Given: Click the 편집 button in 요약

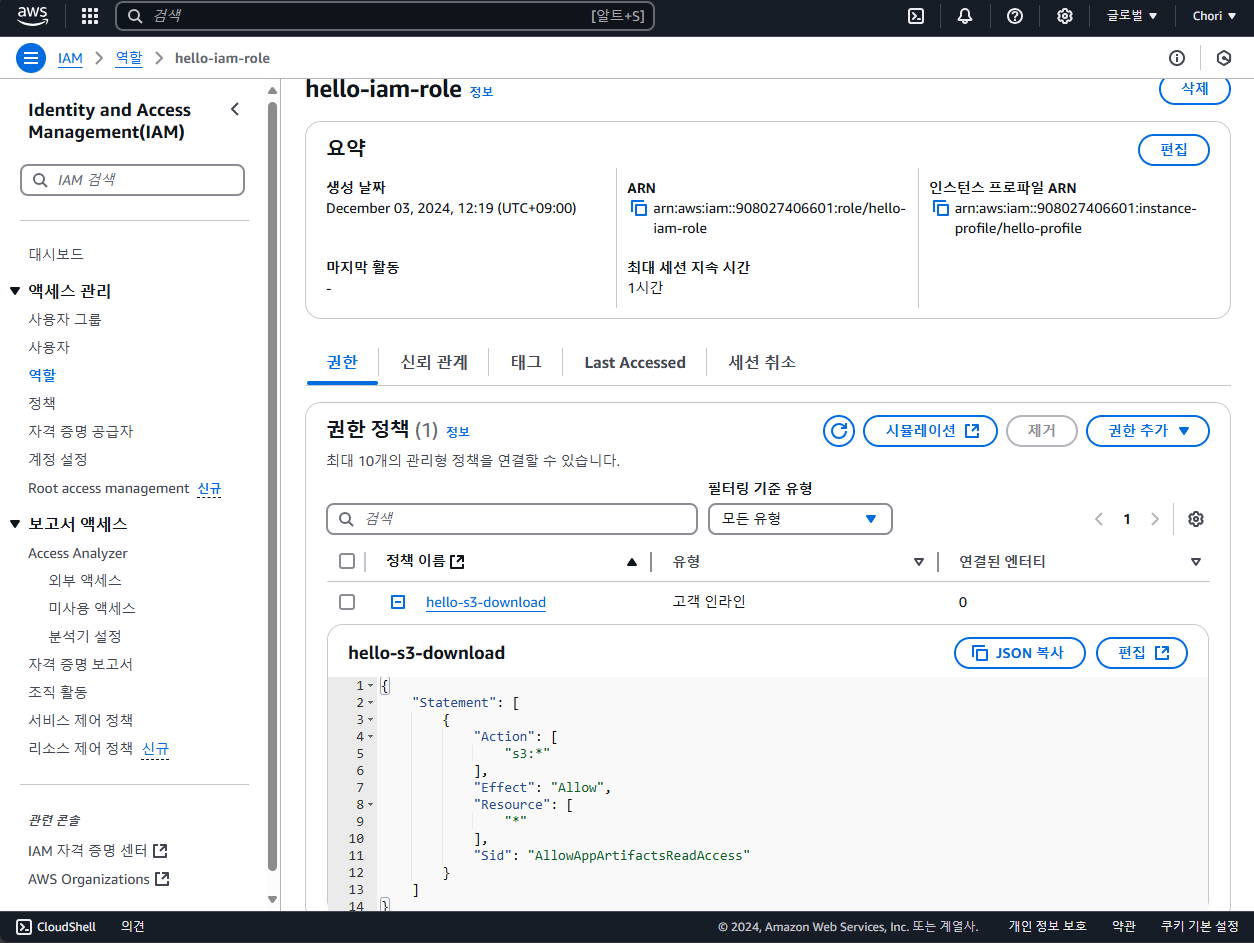Looking at the screenshot, I should click(x=1174, y=150).
